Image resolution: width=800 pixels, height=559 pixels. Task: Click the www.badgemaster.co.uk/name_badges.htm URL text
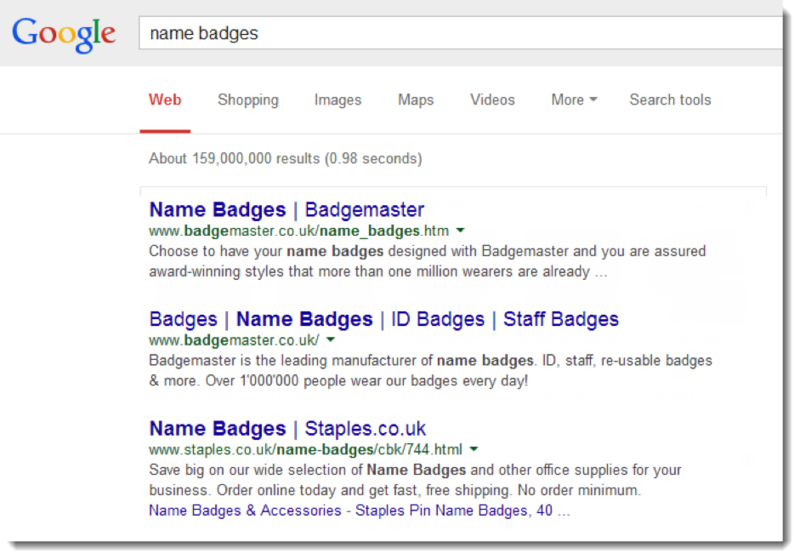click(299, 231)
